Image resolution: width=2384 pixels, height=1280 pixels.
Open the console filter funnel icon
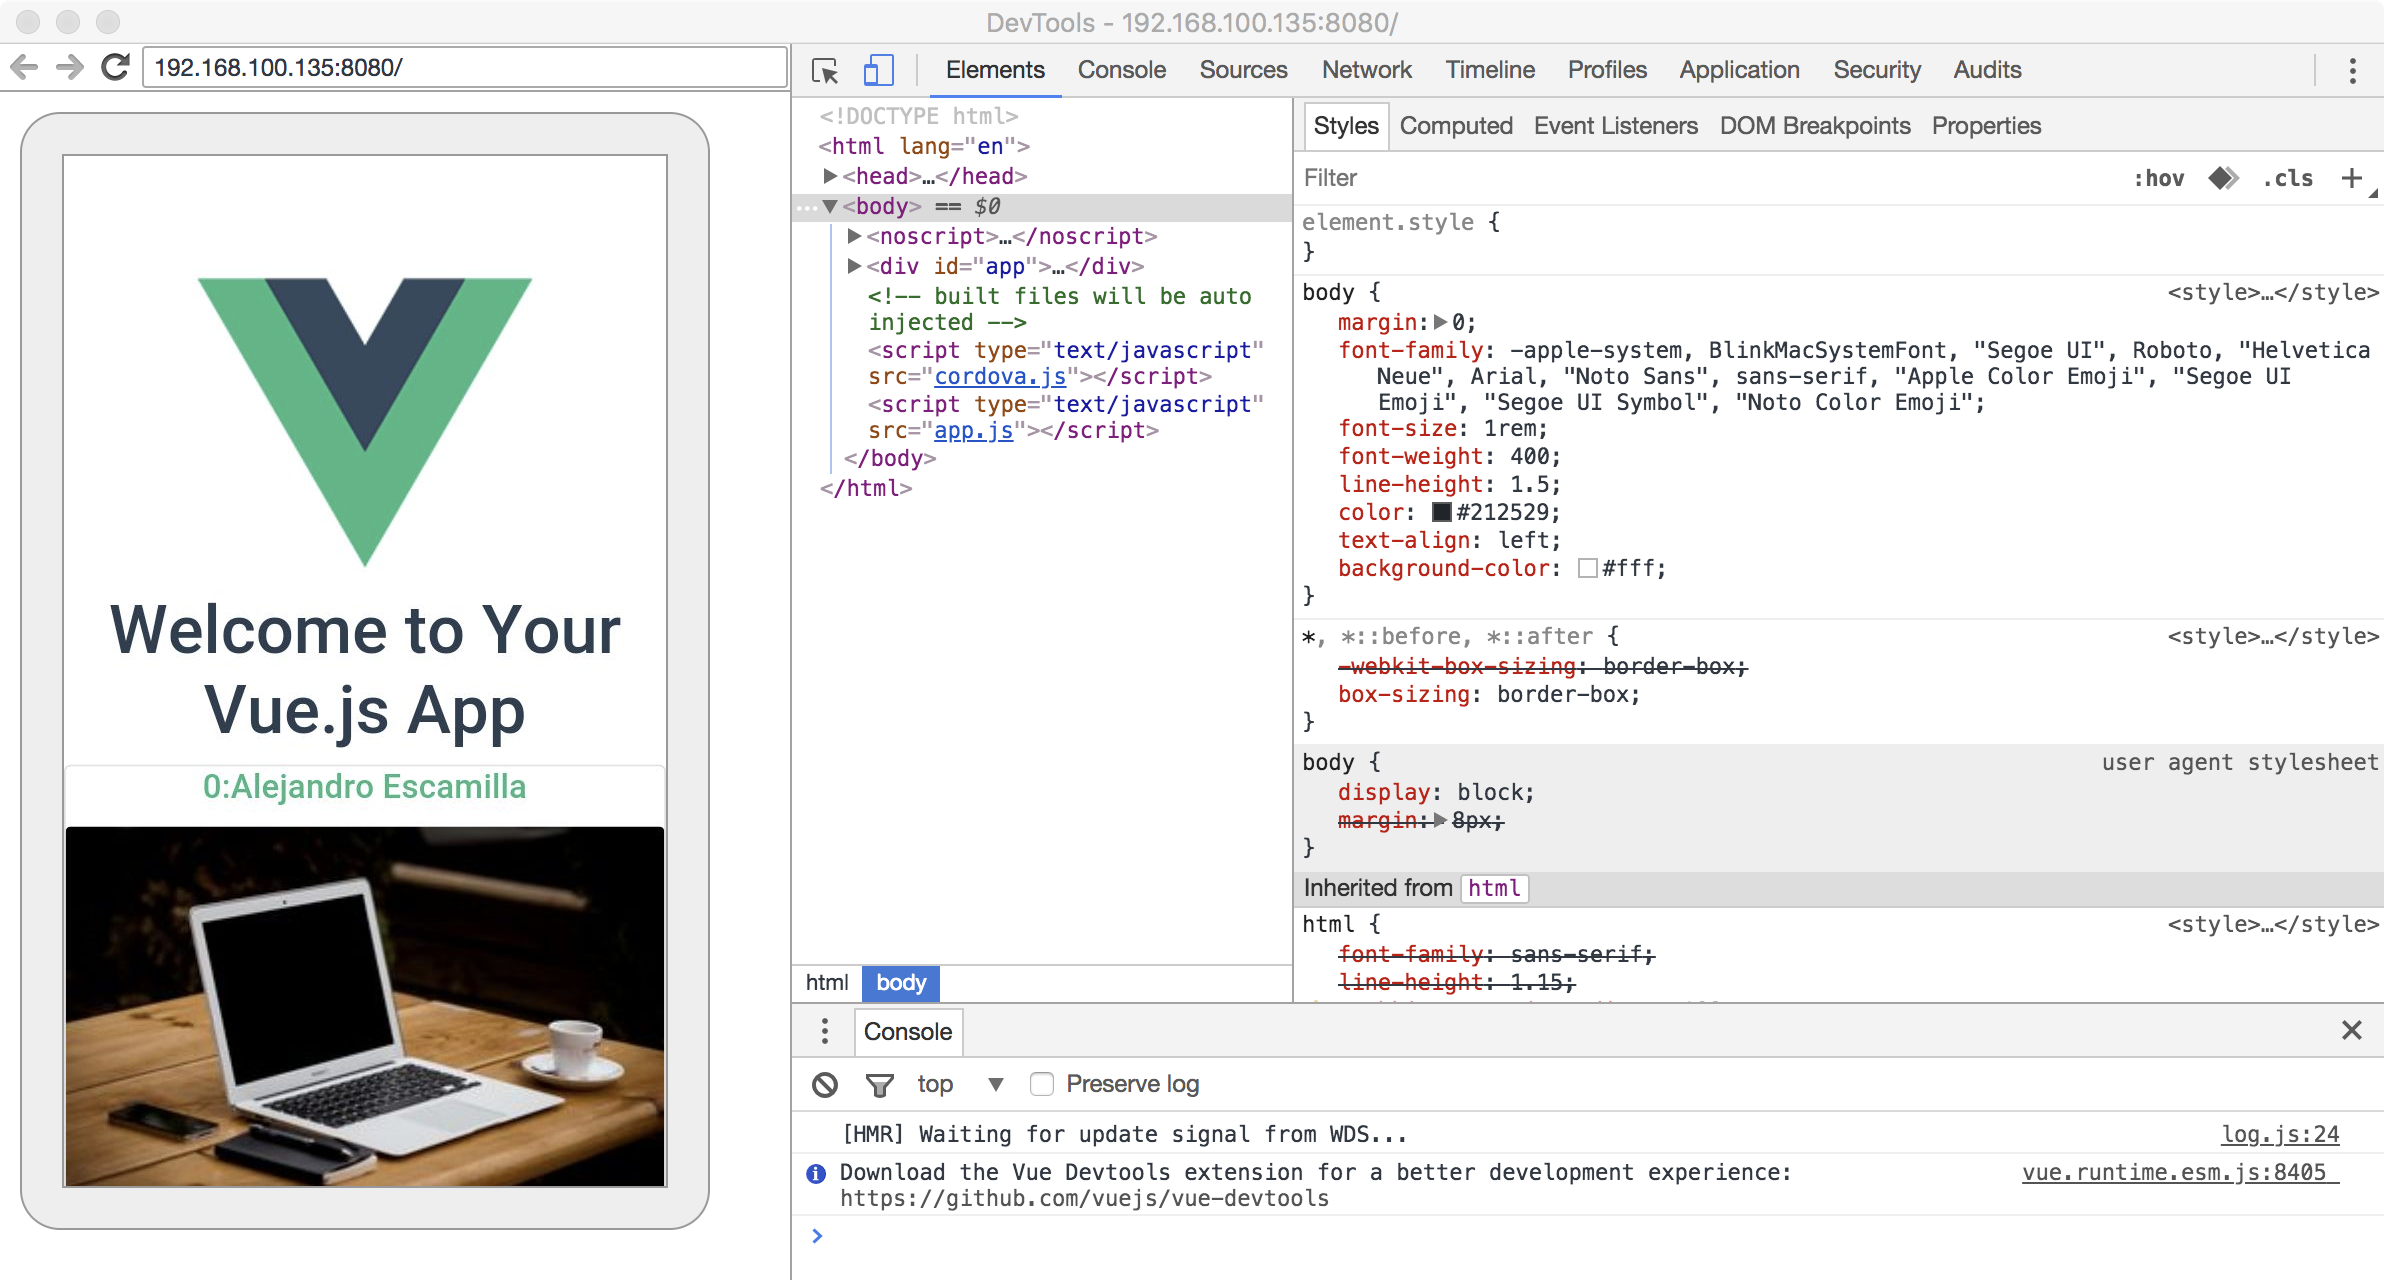coord(878,1084)
